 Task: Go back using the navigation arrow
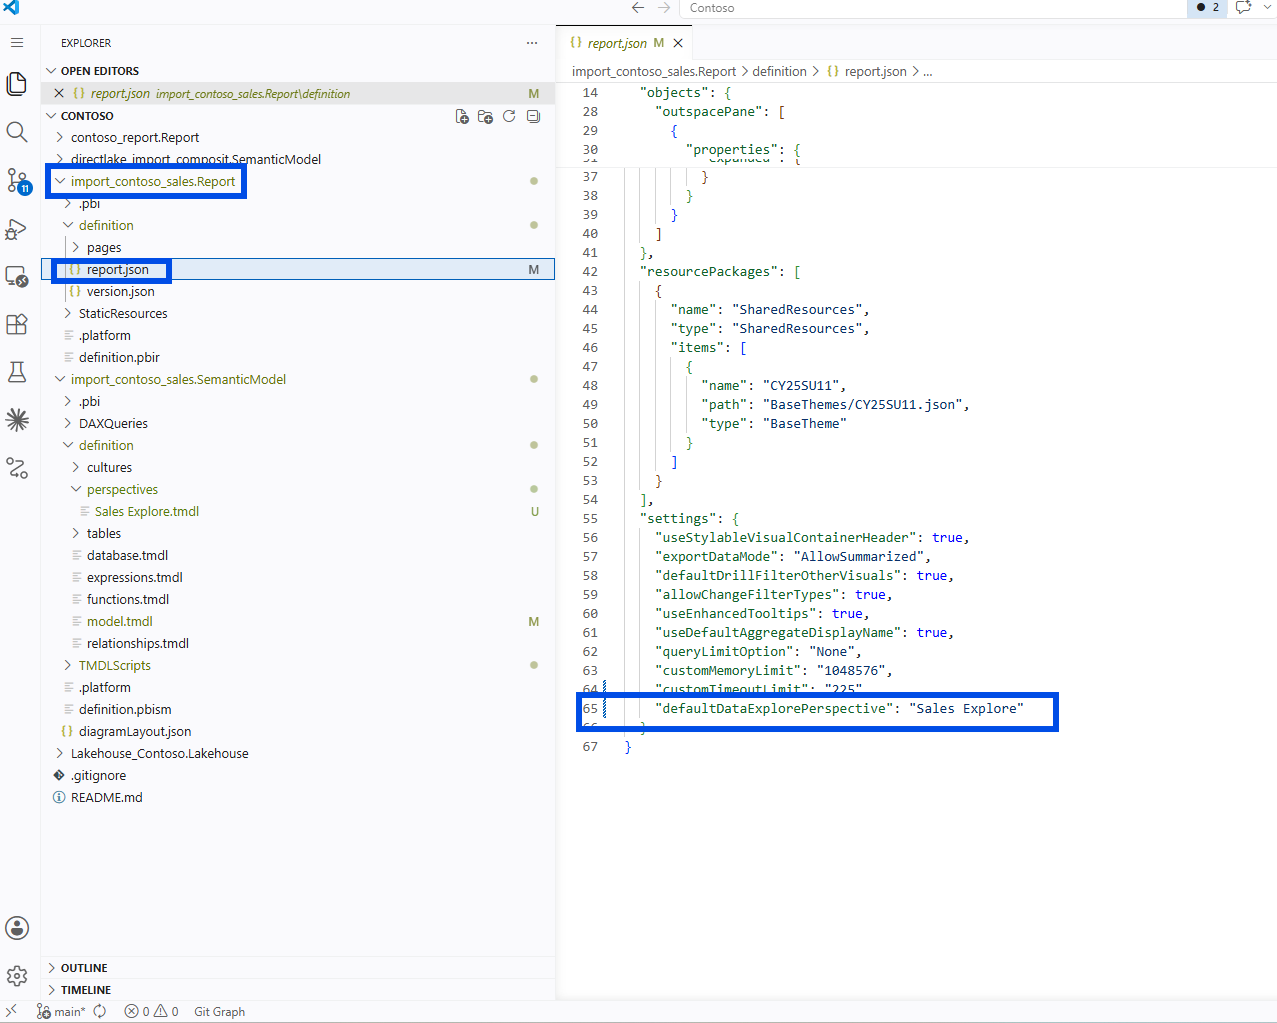[638, 8]
